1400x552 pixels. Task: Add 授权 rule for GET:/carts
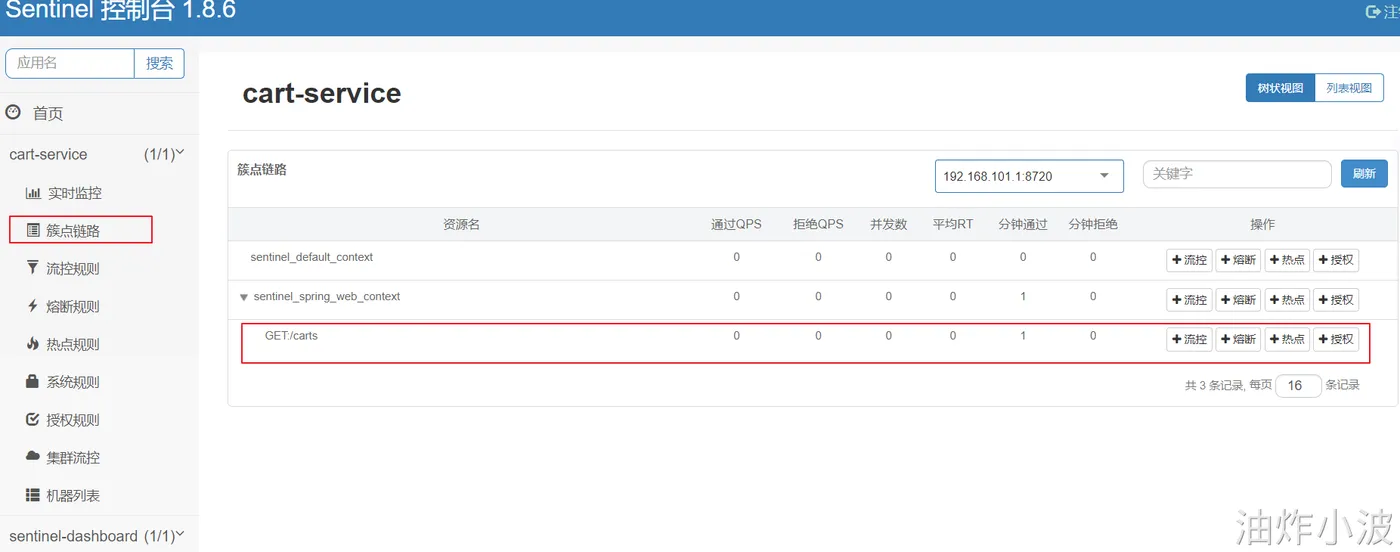(x=1336, y=339)
